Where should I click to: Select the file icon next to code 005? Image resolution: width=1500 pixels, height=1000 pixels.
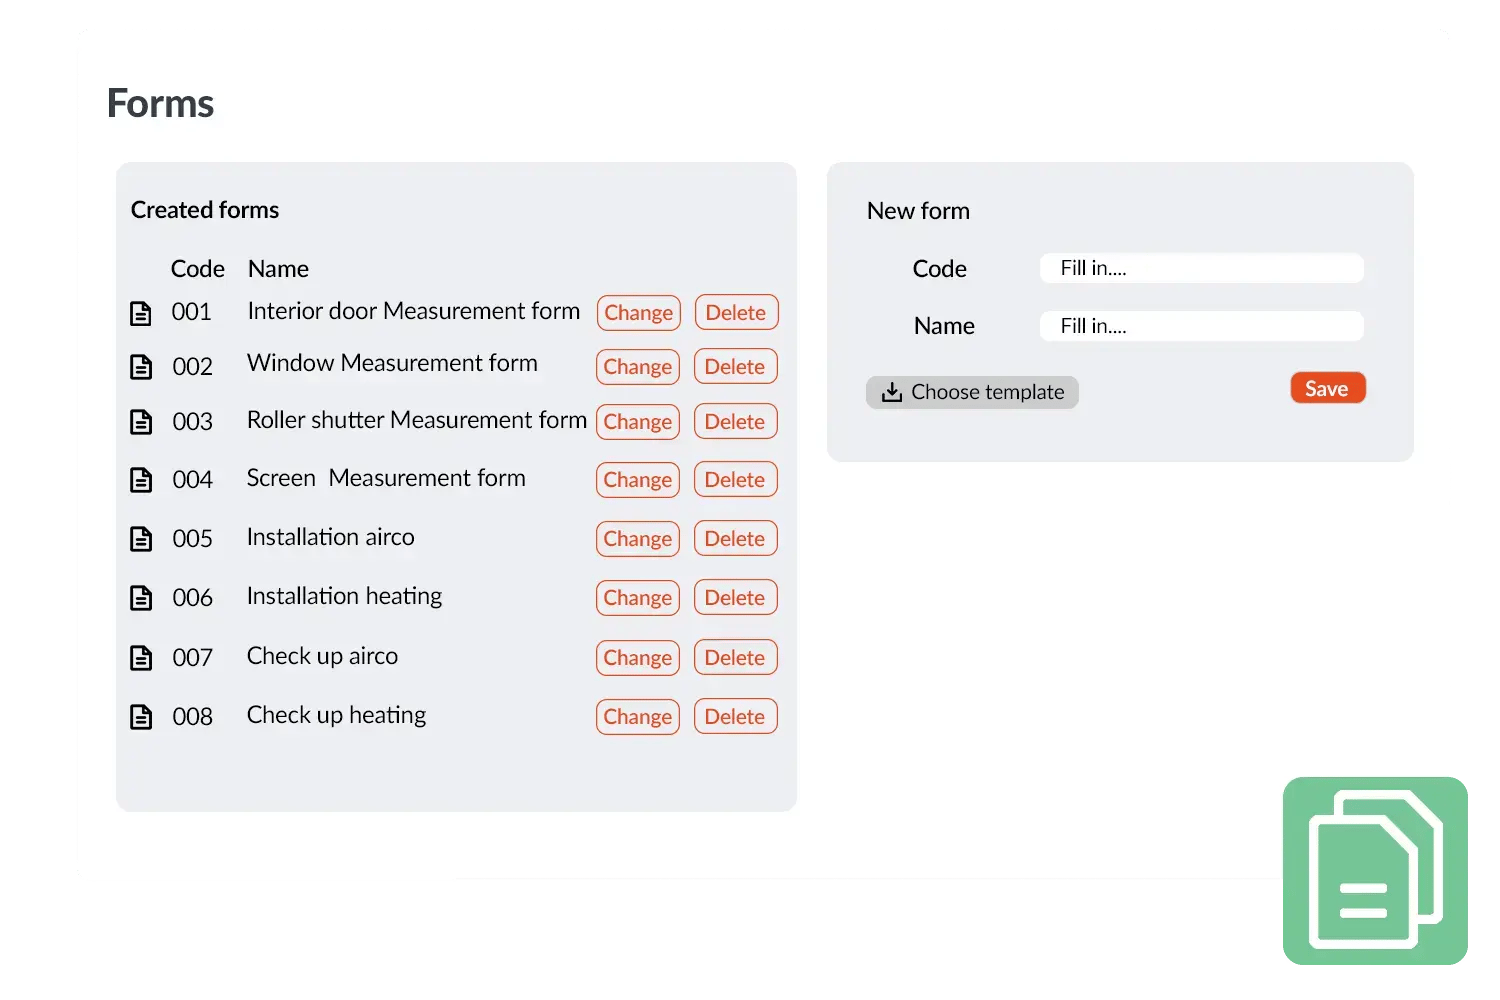pyautogui.click(x=141, y=539)
